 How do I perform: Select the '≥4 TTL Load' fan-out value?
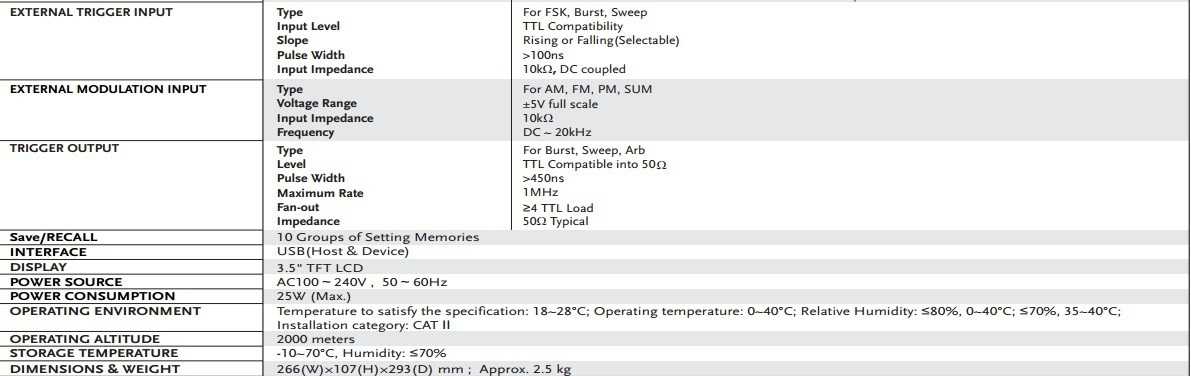click(558, 207)
